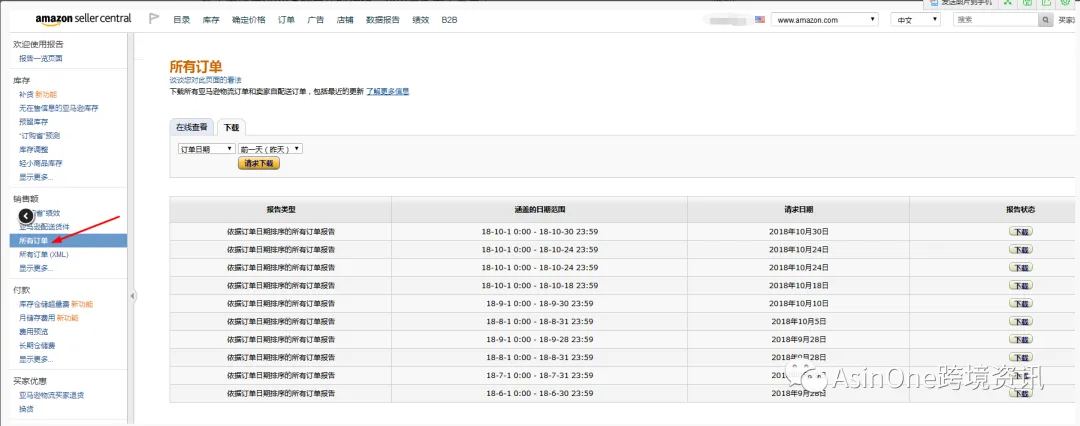Click the US flag icon in header
The image size is (1080, 426).
tap(760, 20)
